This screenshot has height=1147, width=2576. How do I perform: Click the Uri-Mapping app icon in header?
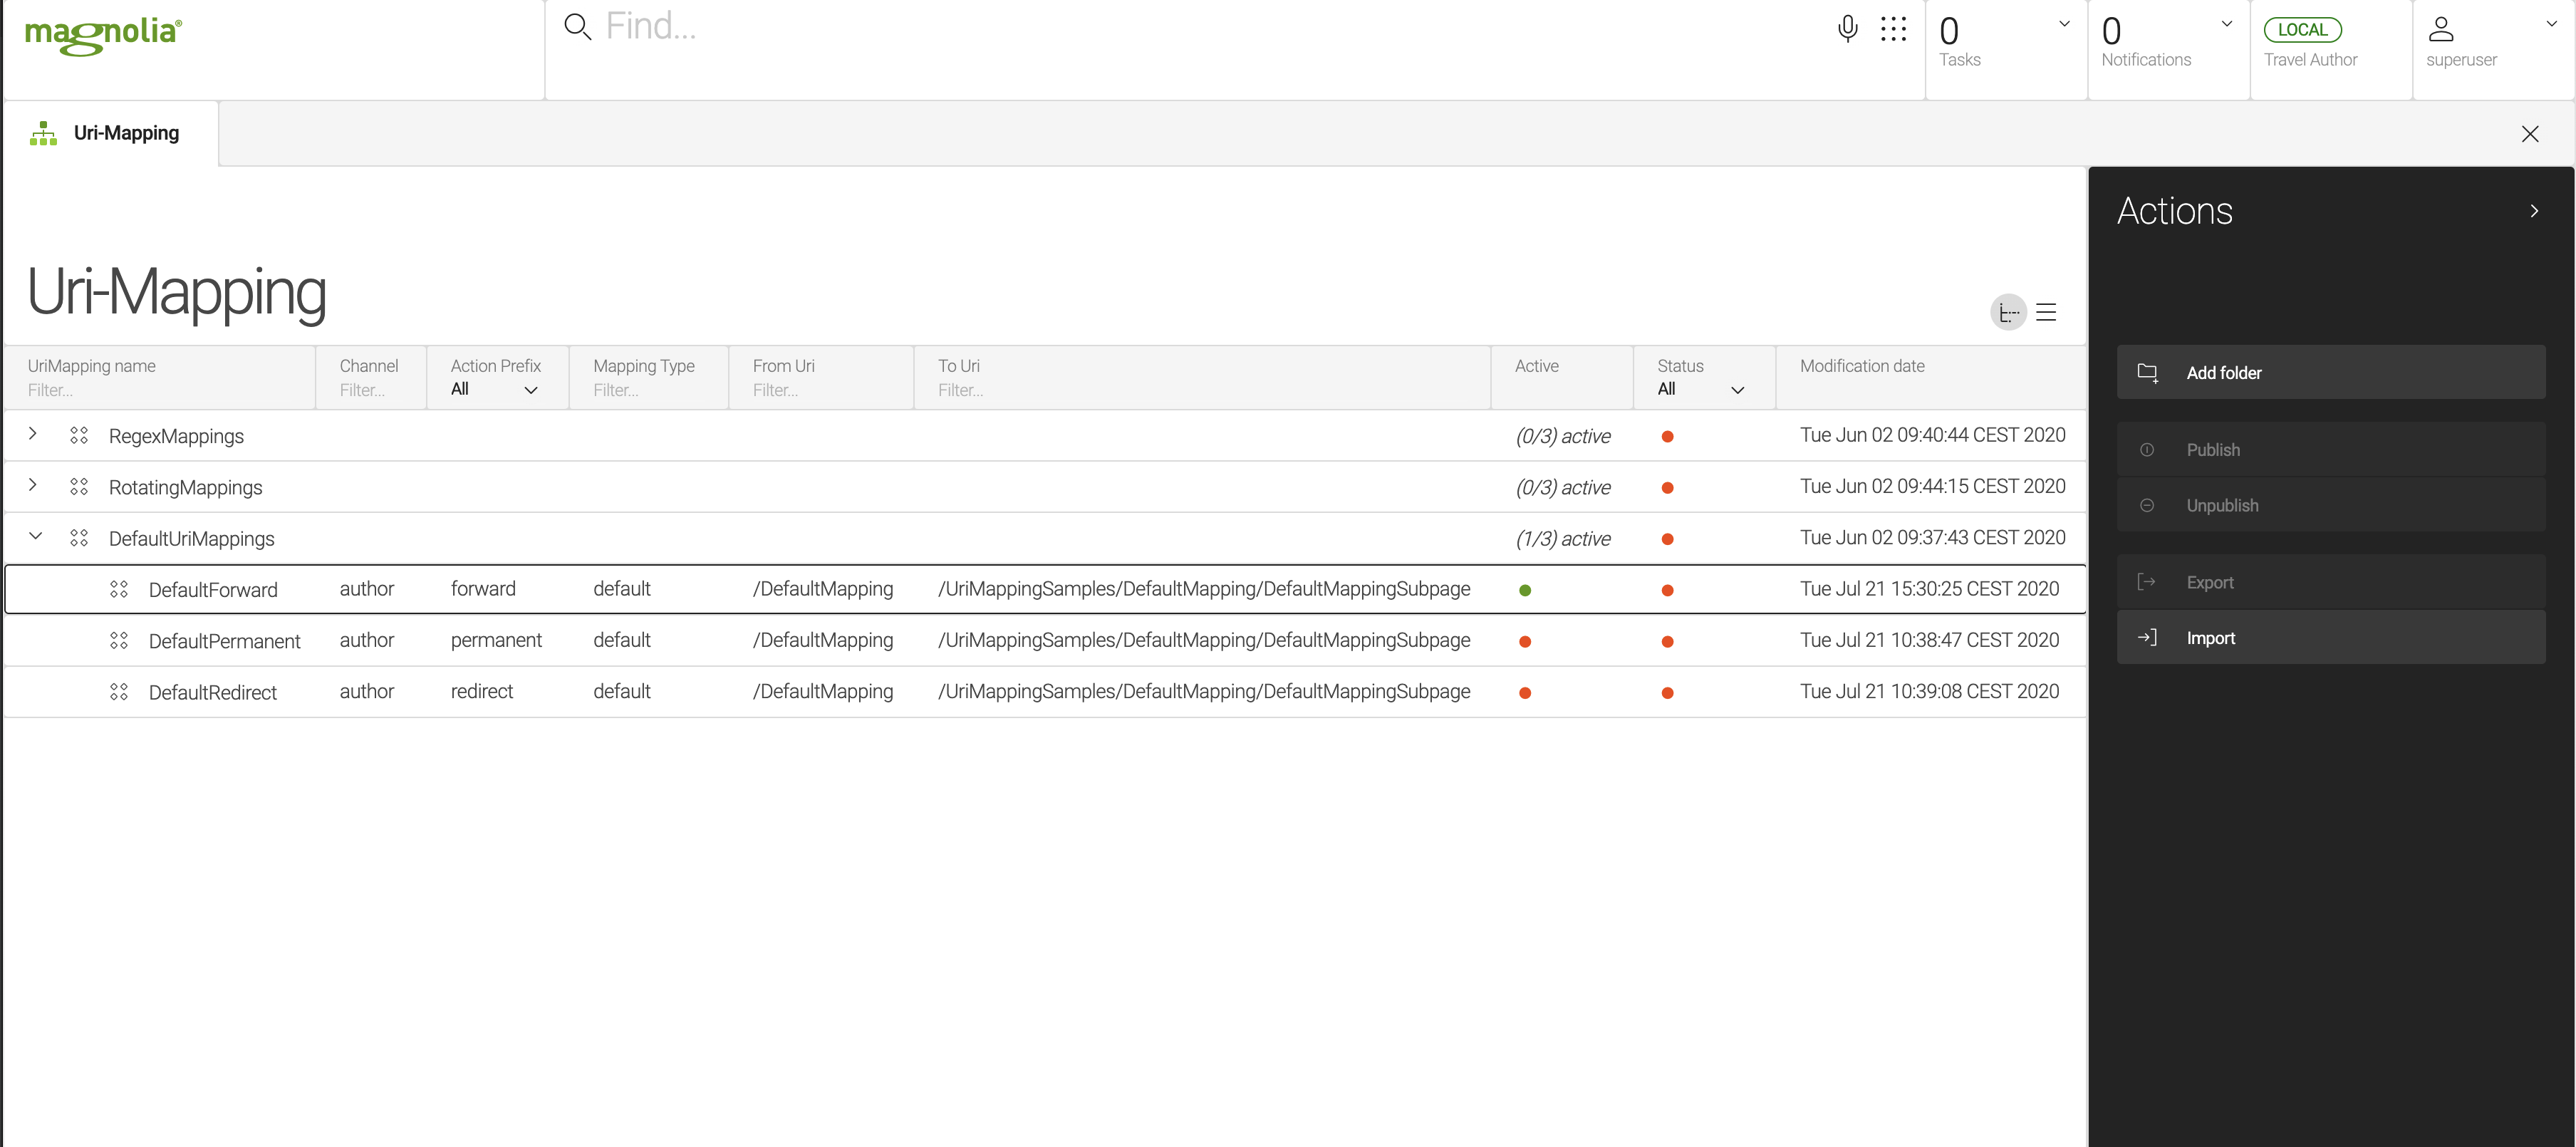[x=43, y=133]
